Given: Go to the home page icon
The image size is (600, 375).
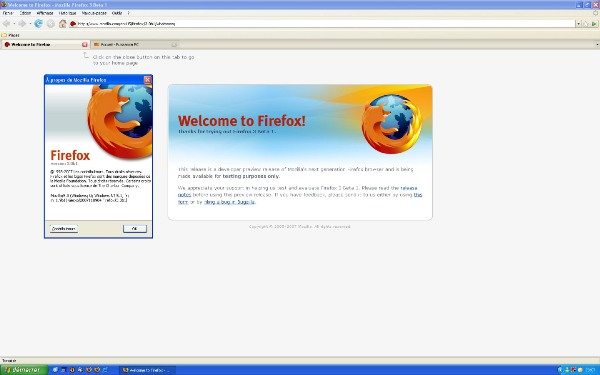Looking at the screenshot, I should point(63,24).
